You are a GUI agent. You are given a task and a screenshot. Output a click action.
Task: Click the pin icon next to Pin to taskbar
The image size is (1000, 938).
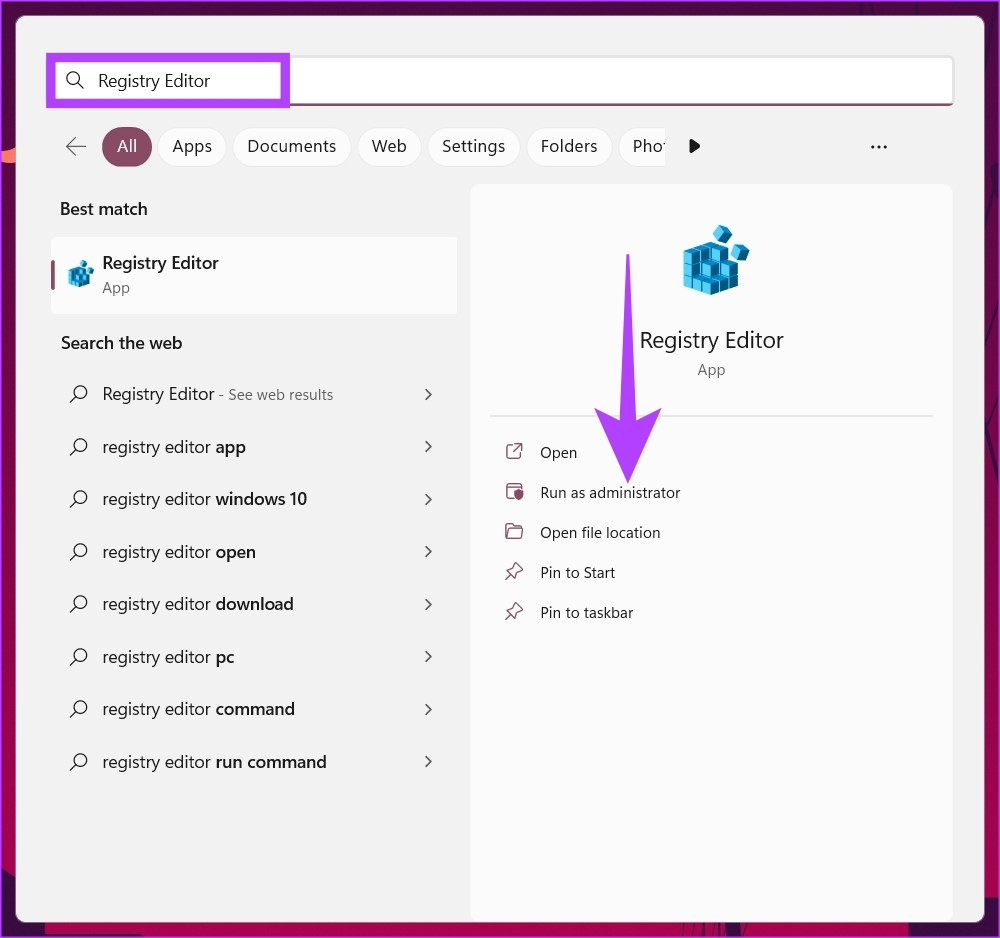514,612
